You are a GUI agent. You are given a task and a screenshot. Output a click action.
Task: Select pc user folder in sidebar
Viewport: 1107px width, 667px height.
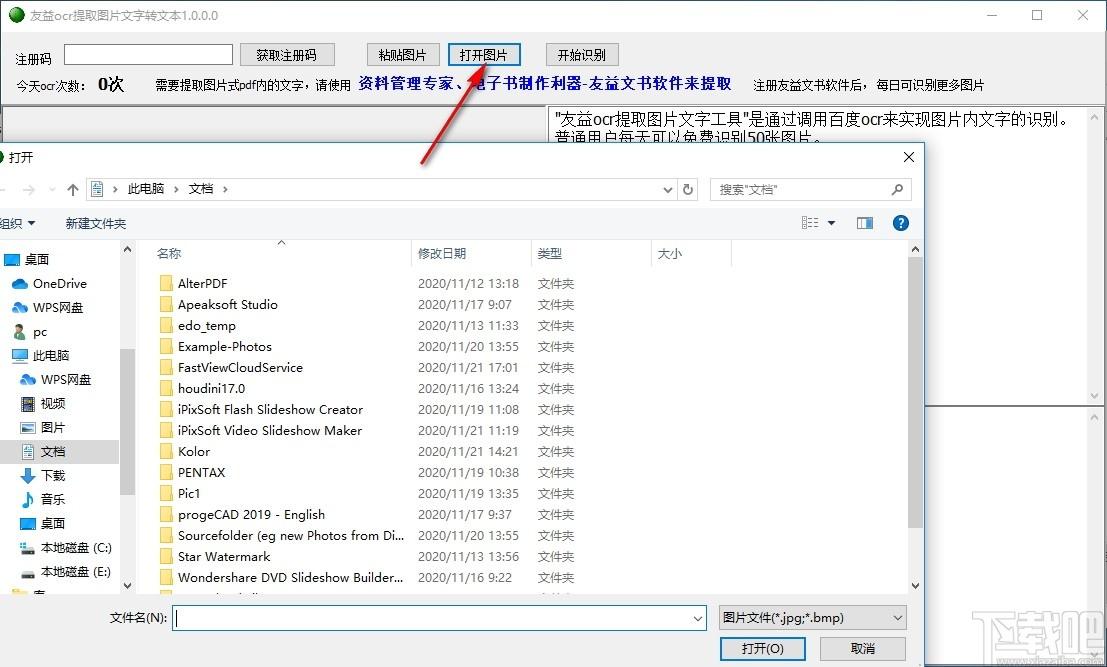pos(30,332)
